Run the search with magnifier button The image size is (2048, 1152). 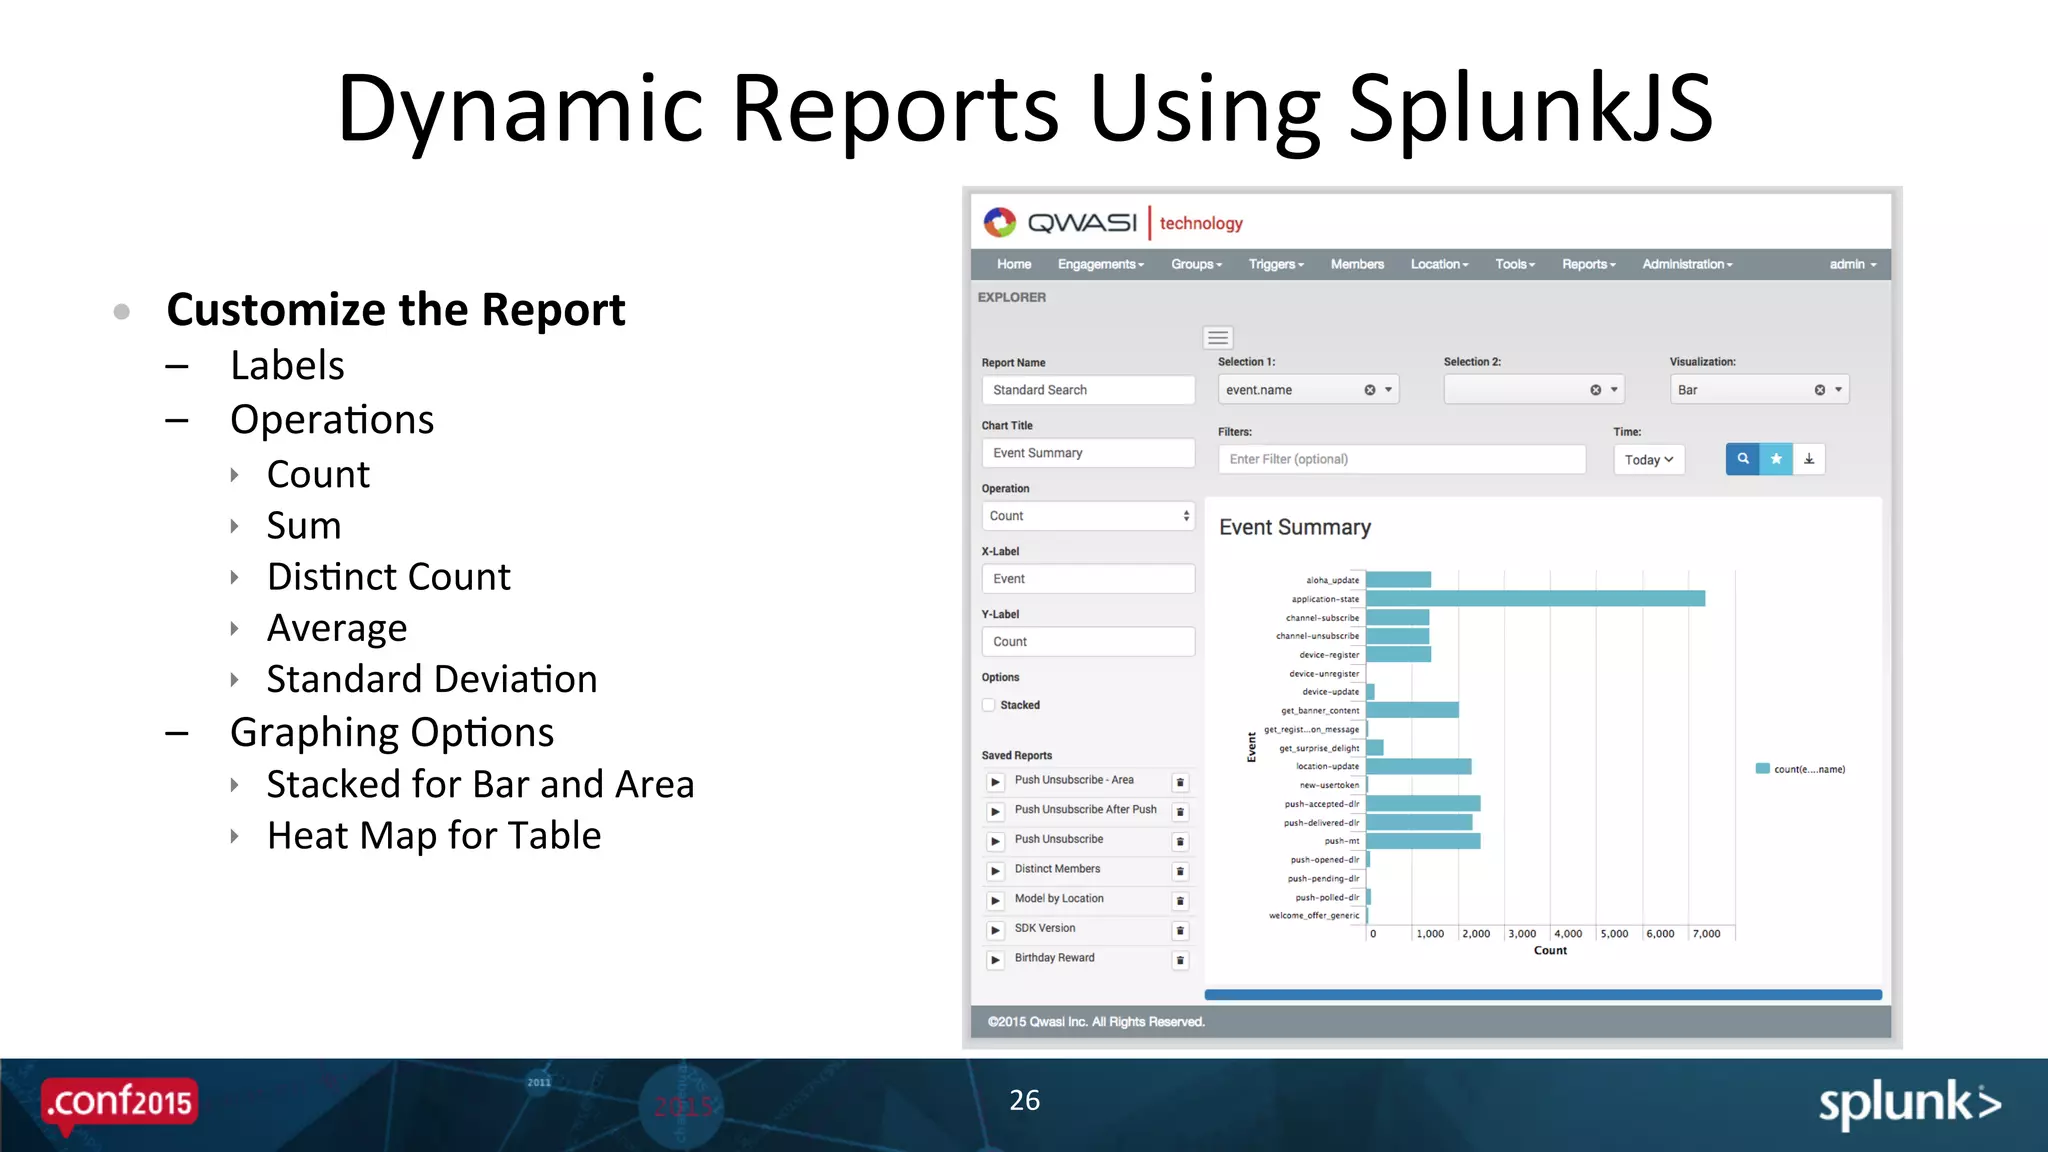click(1743, 459)
